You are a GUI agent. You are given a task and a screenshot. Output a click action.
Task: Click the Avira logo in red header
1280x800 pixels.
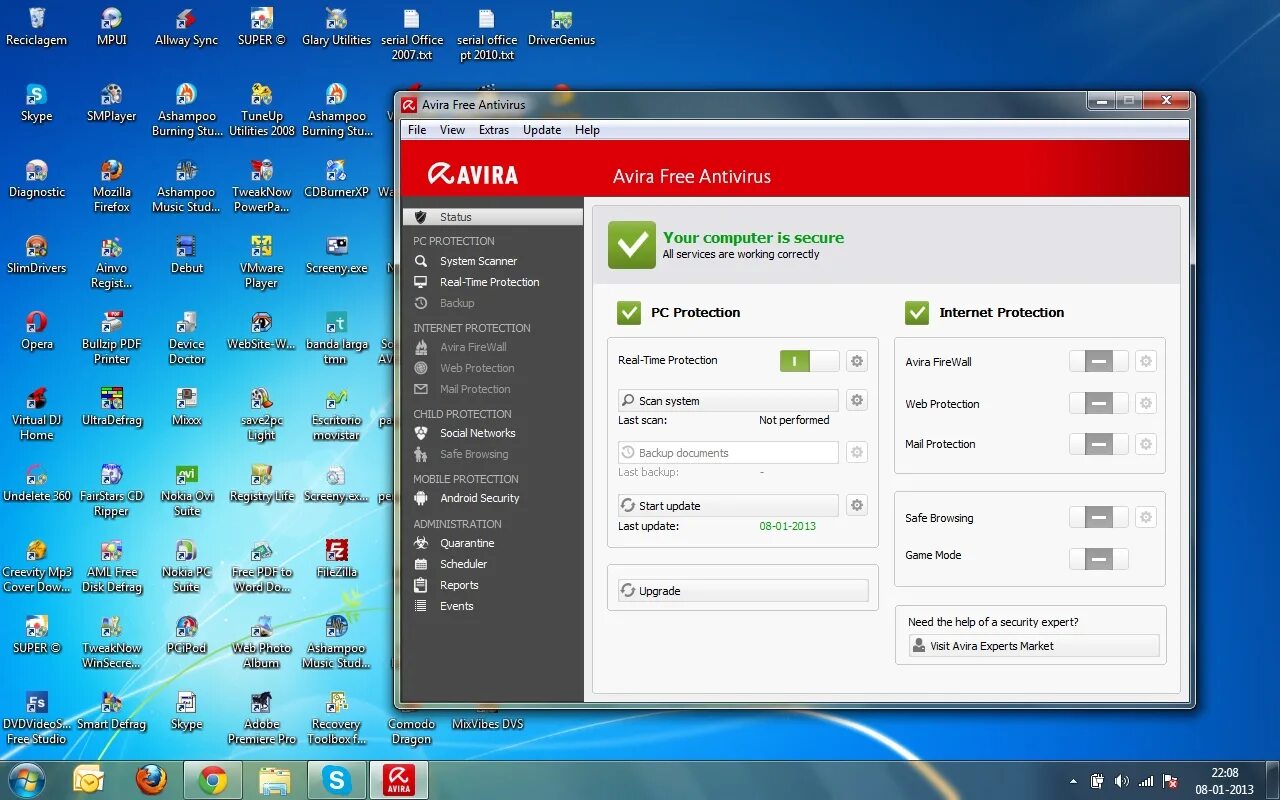[x=473, y=175]
